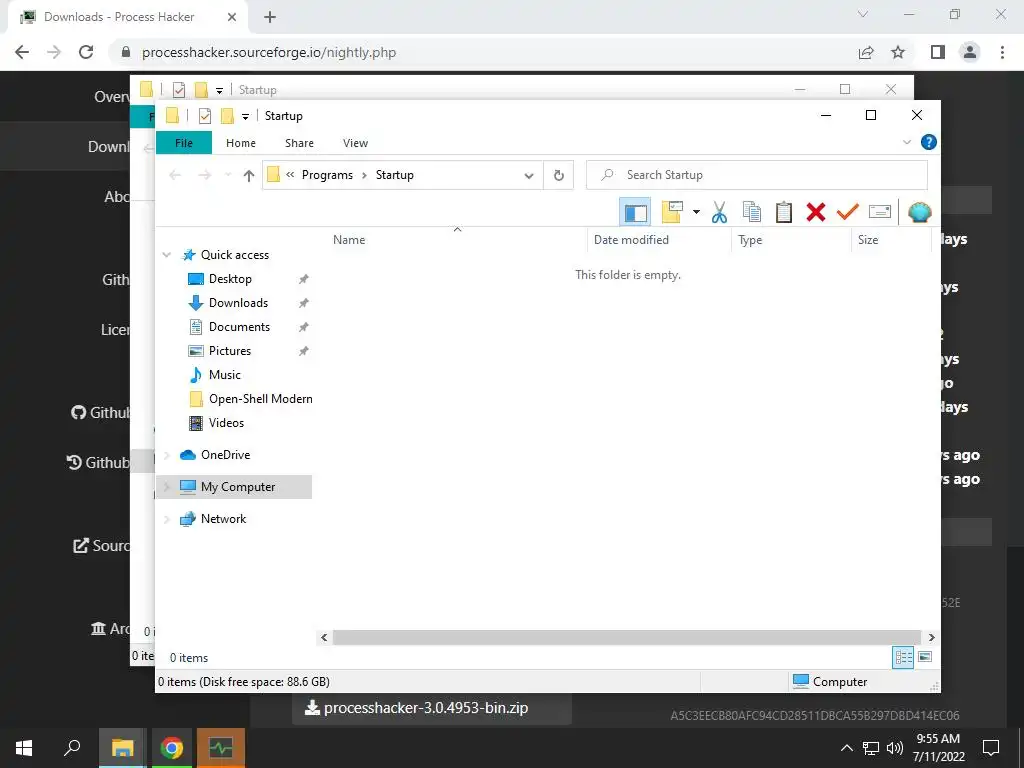
Task: Expand the Network tree node
Action: tap(167, 519)
